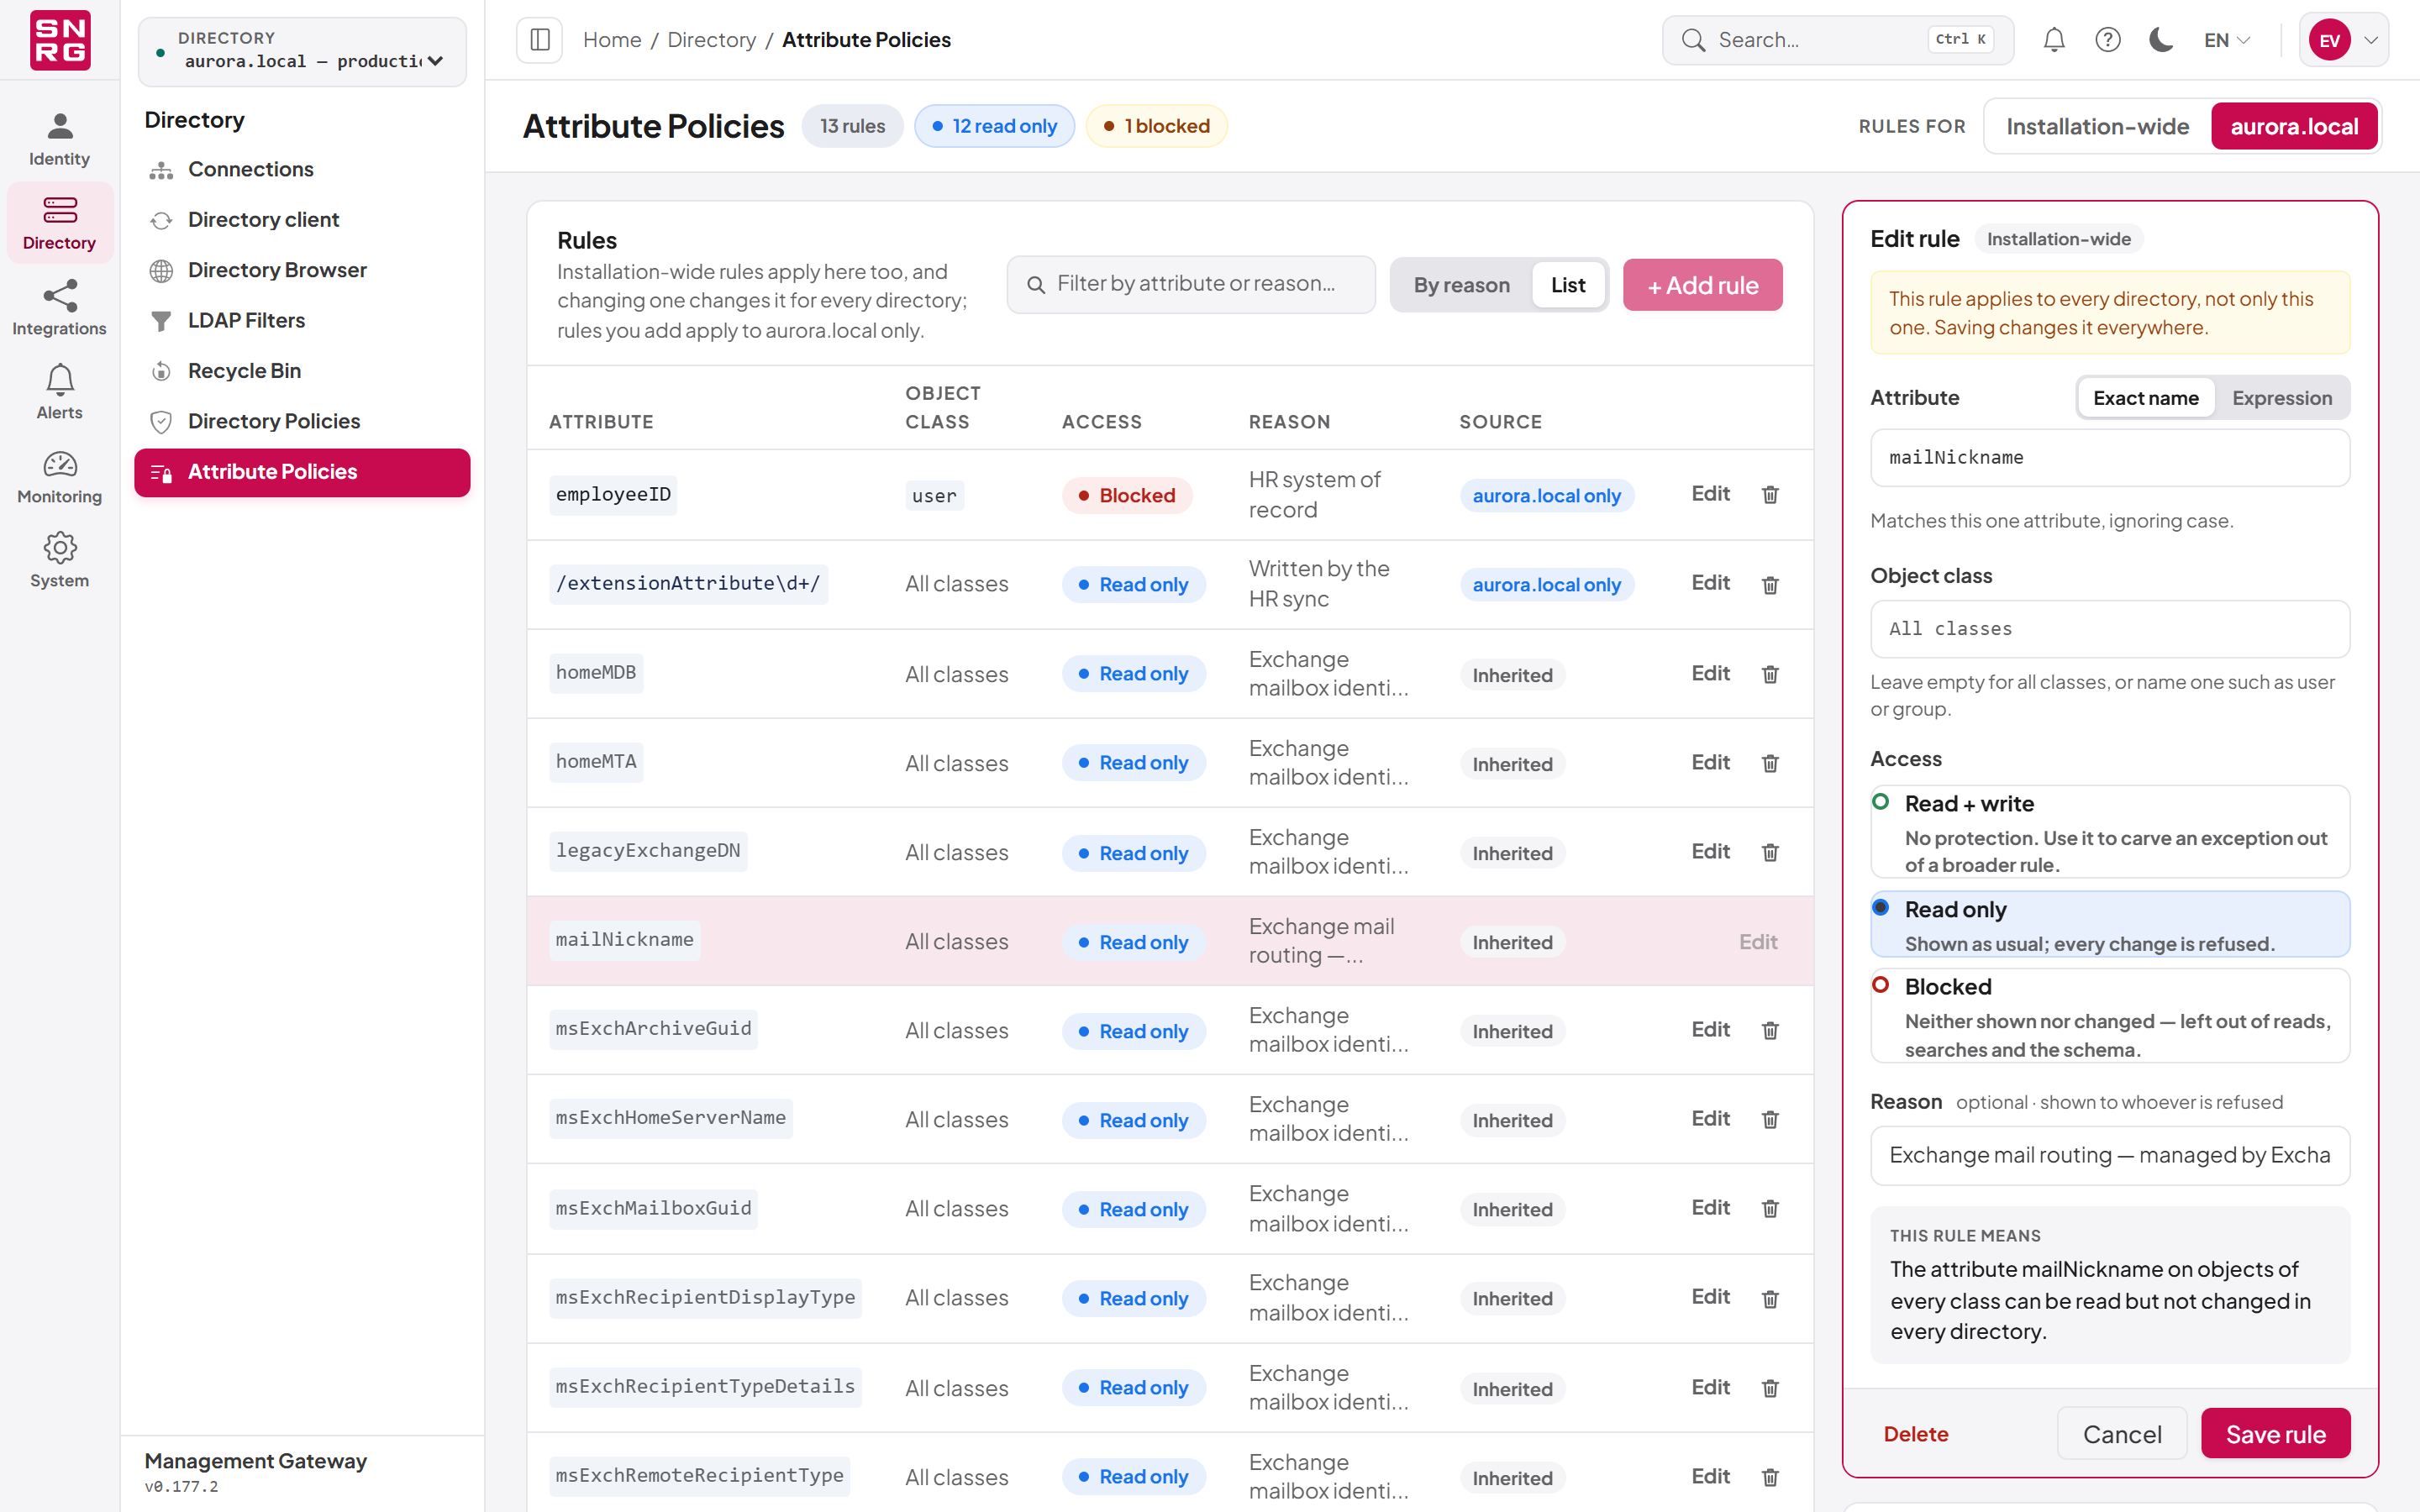Open the Identity section
The width and height of the screenshot is (2420, 1512).
(x=60, y=139)
